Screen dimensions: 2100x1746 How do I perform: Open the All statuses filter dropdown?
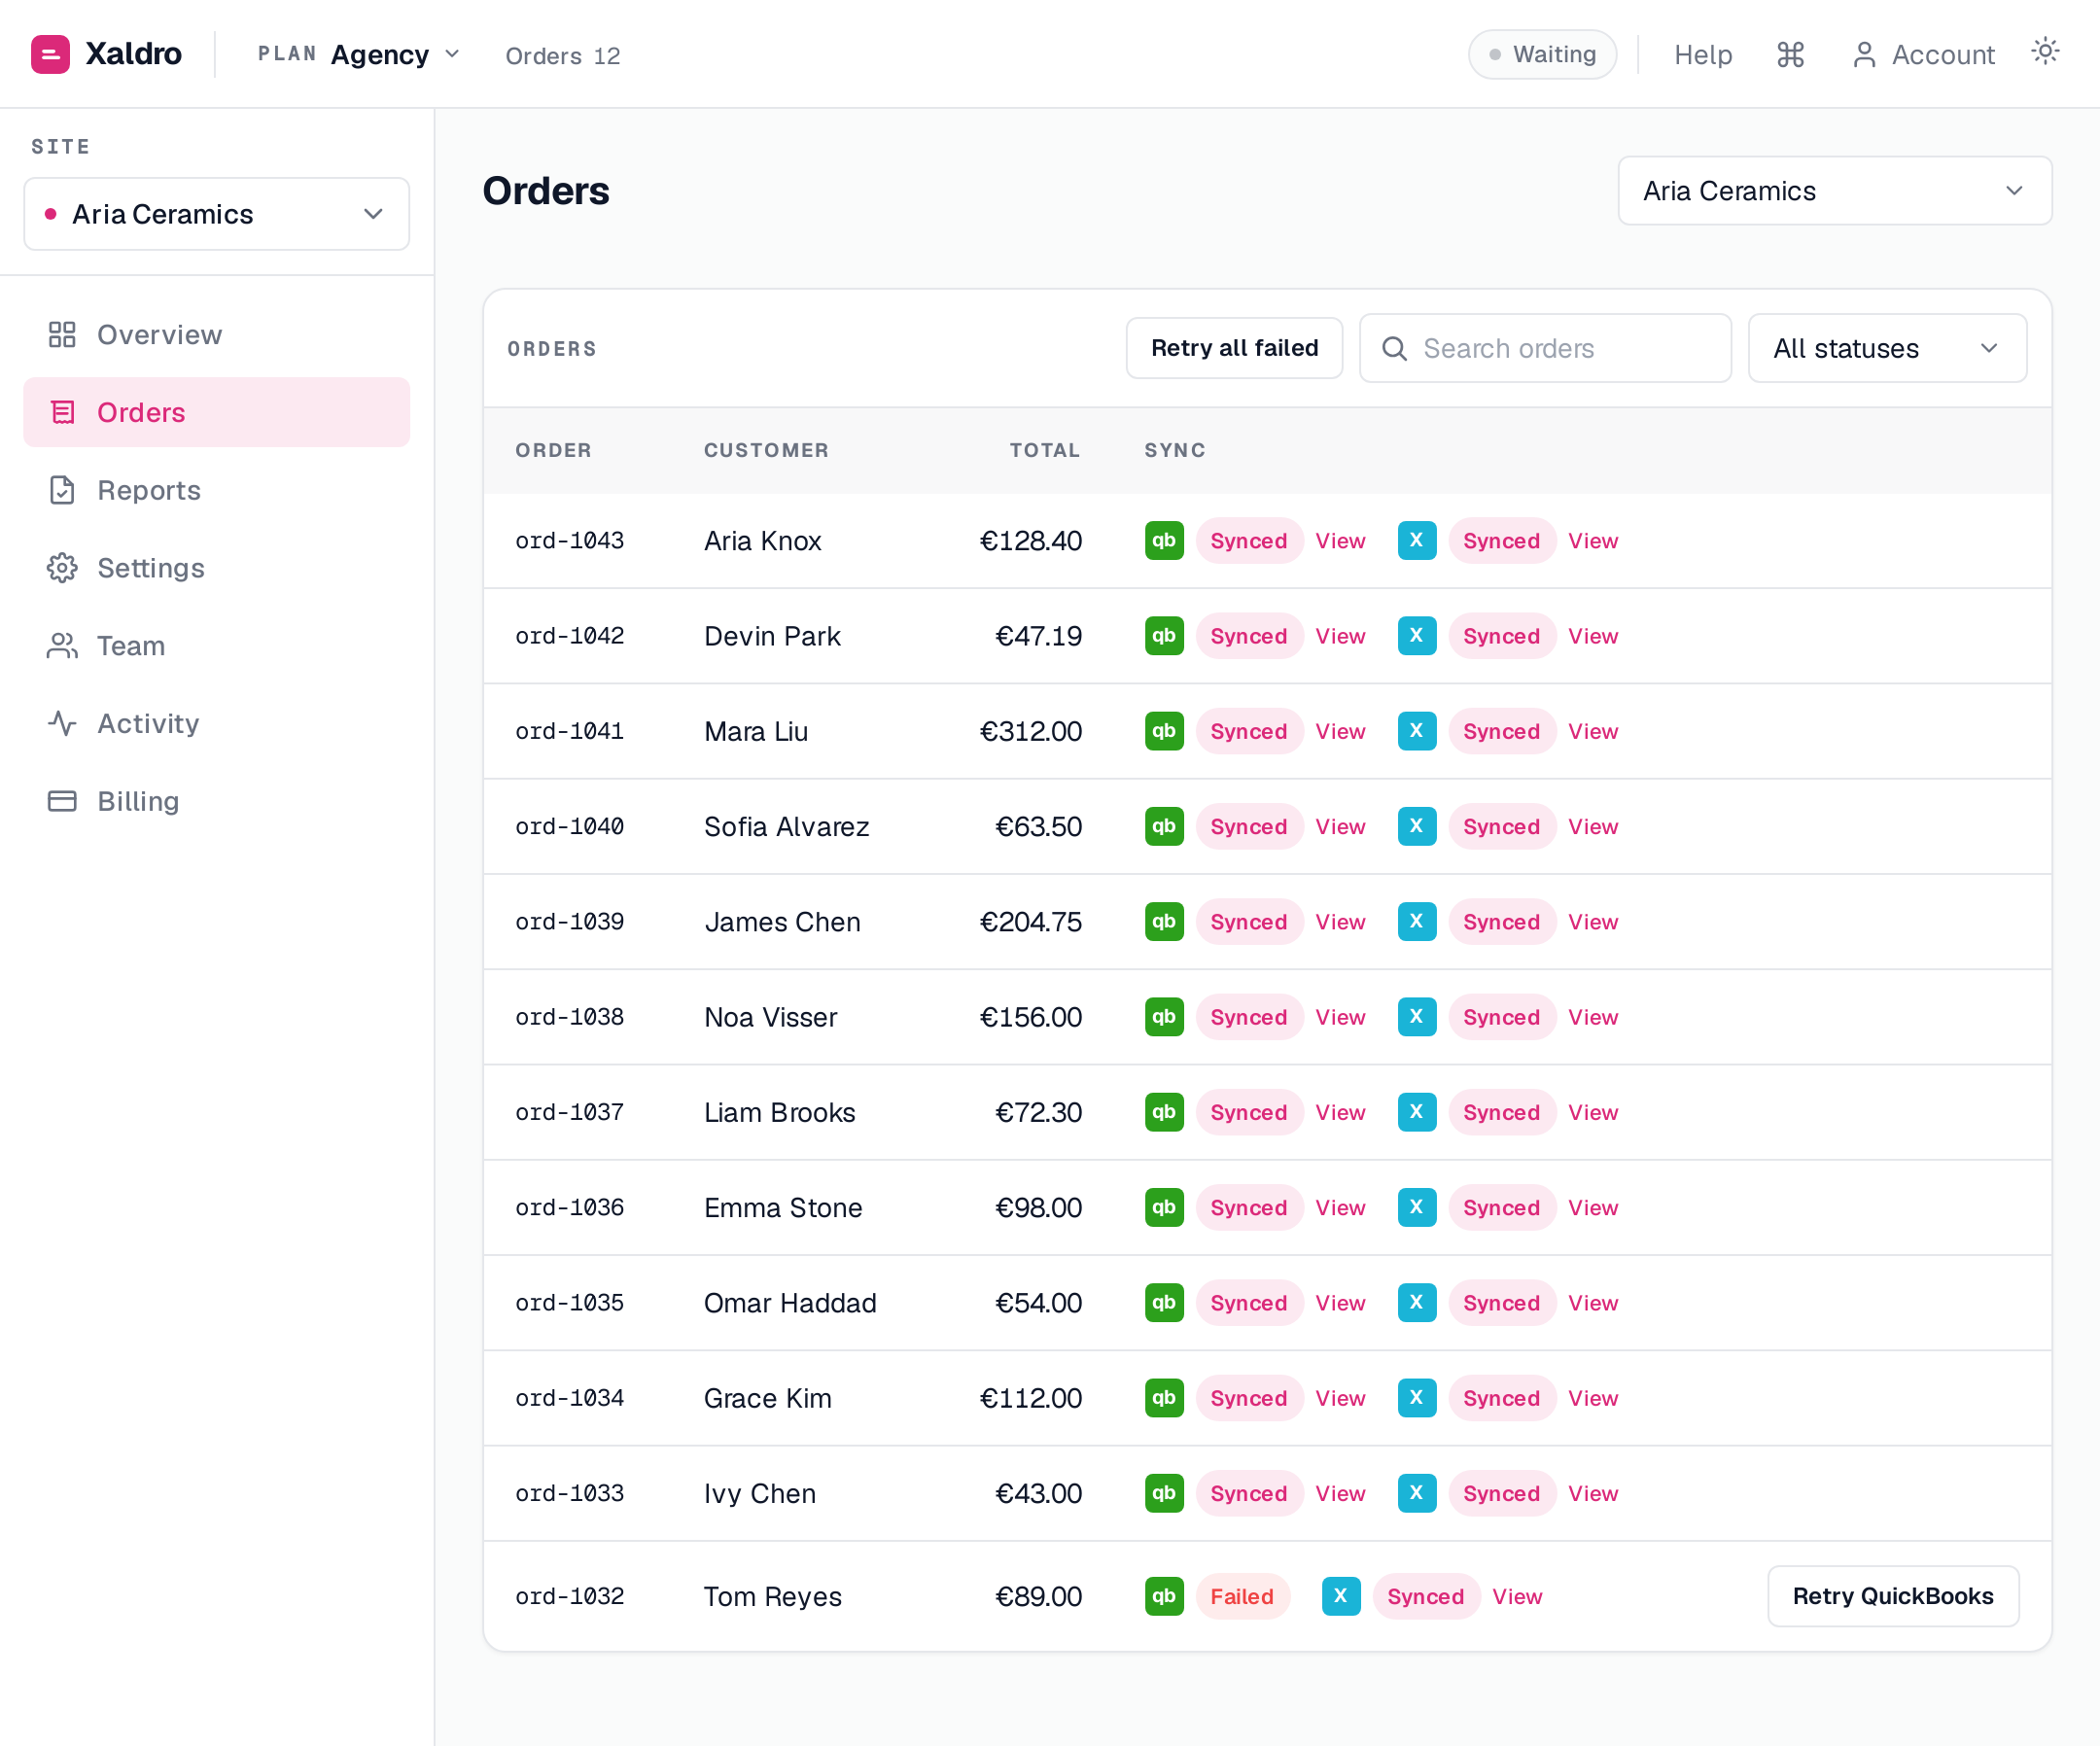[x=1886, y=348]
